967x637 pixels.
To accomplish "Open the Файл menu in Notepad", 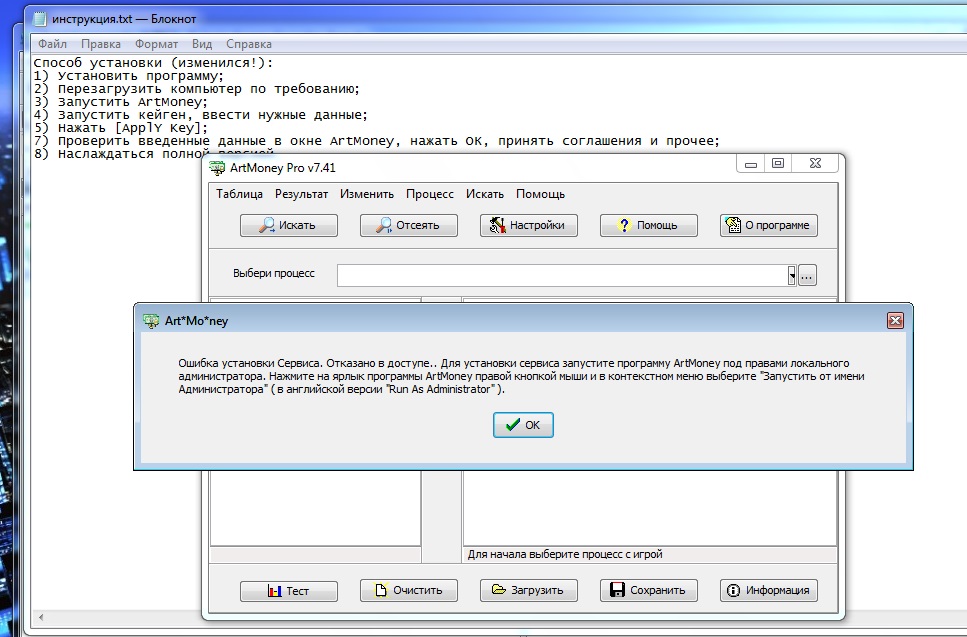I will pyautogui.click(x=52, y=44).
